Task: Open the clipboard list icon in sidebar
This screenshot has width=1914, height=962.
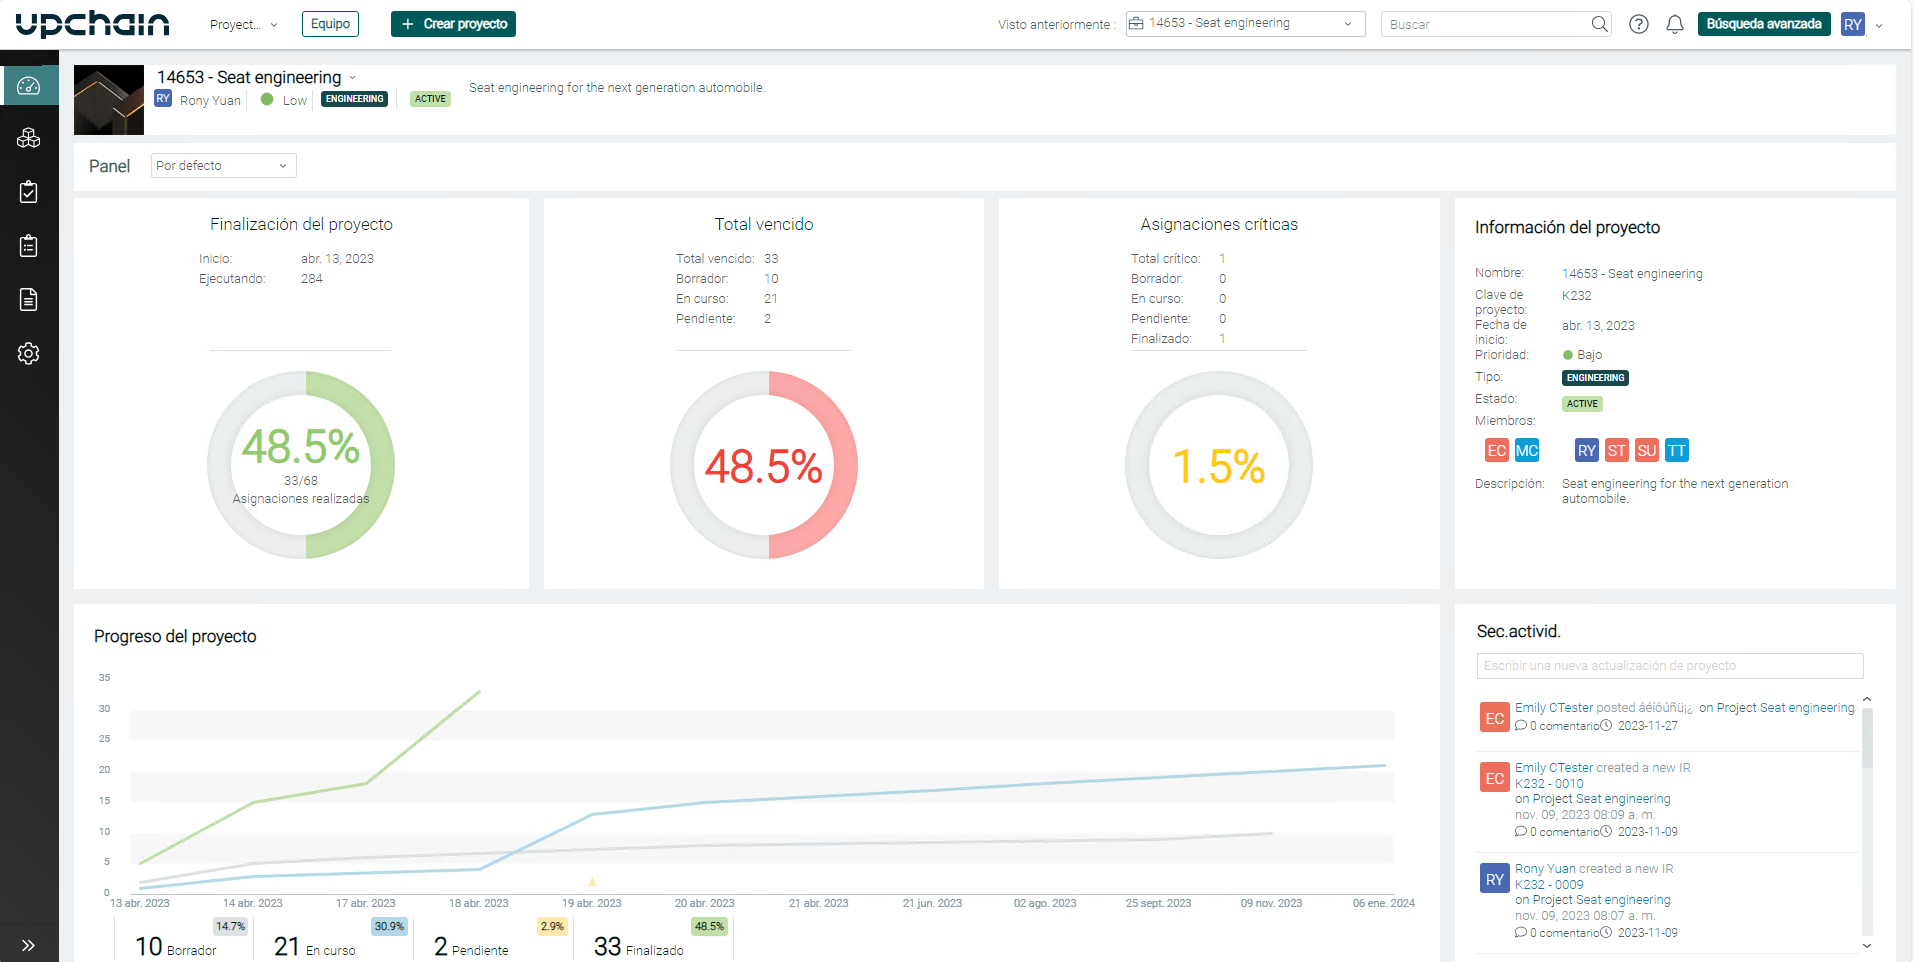Action: (x=29, y=246)
